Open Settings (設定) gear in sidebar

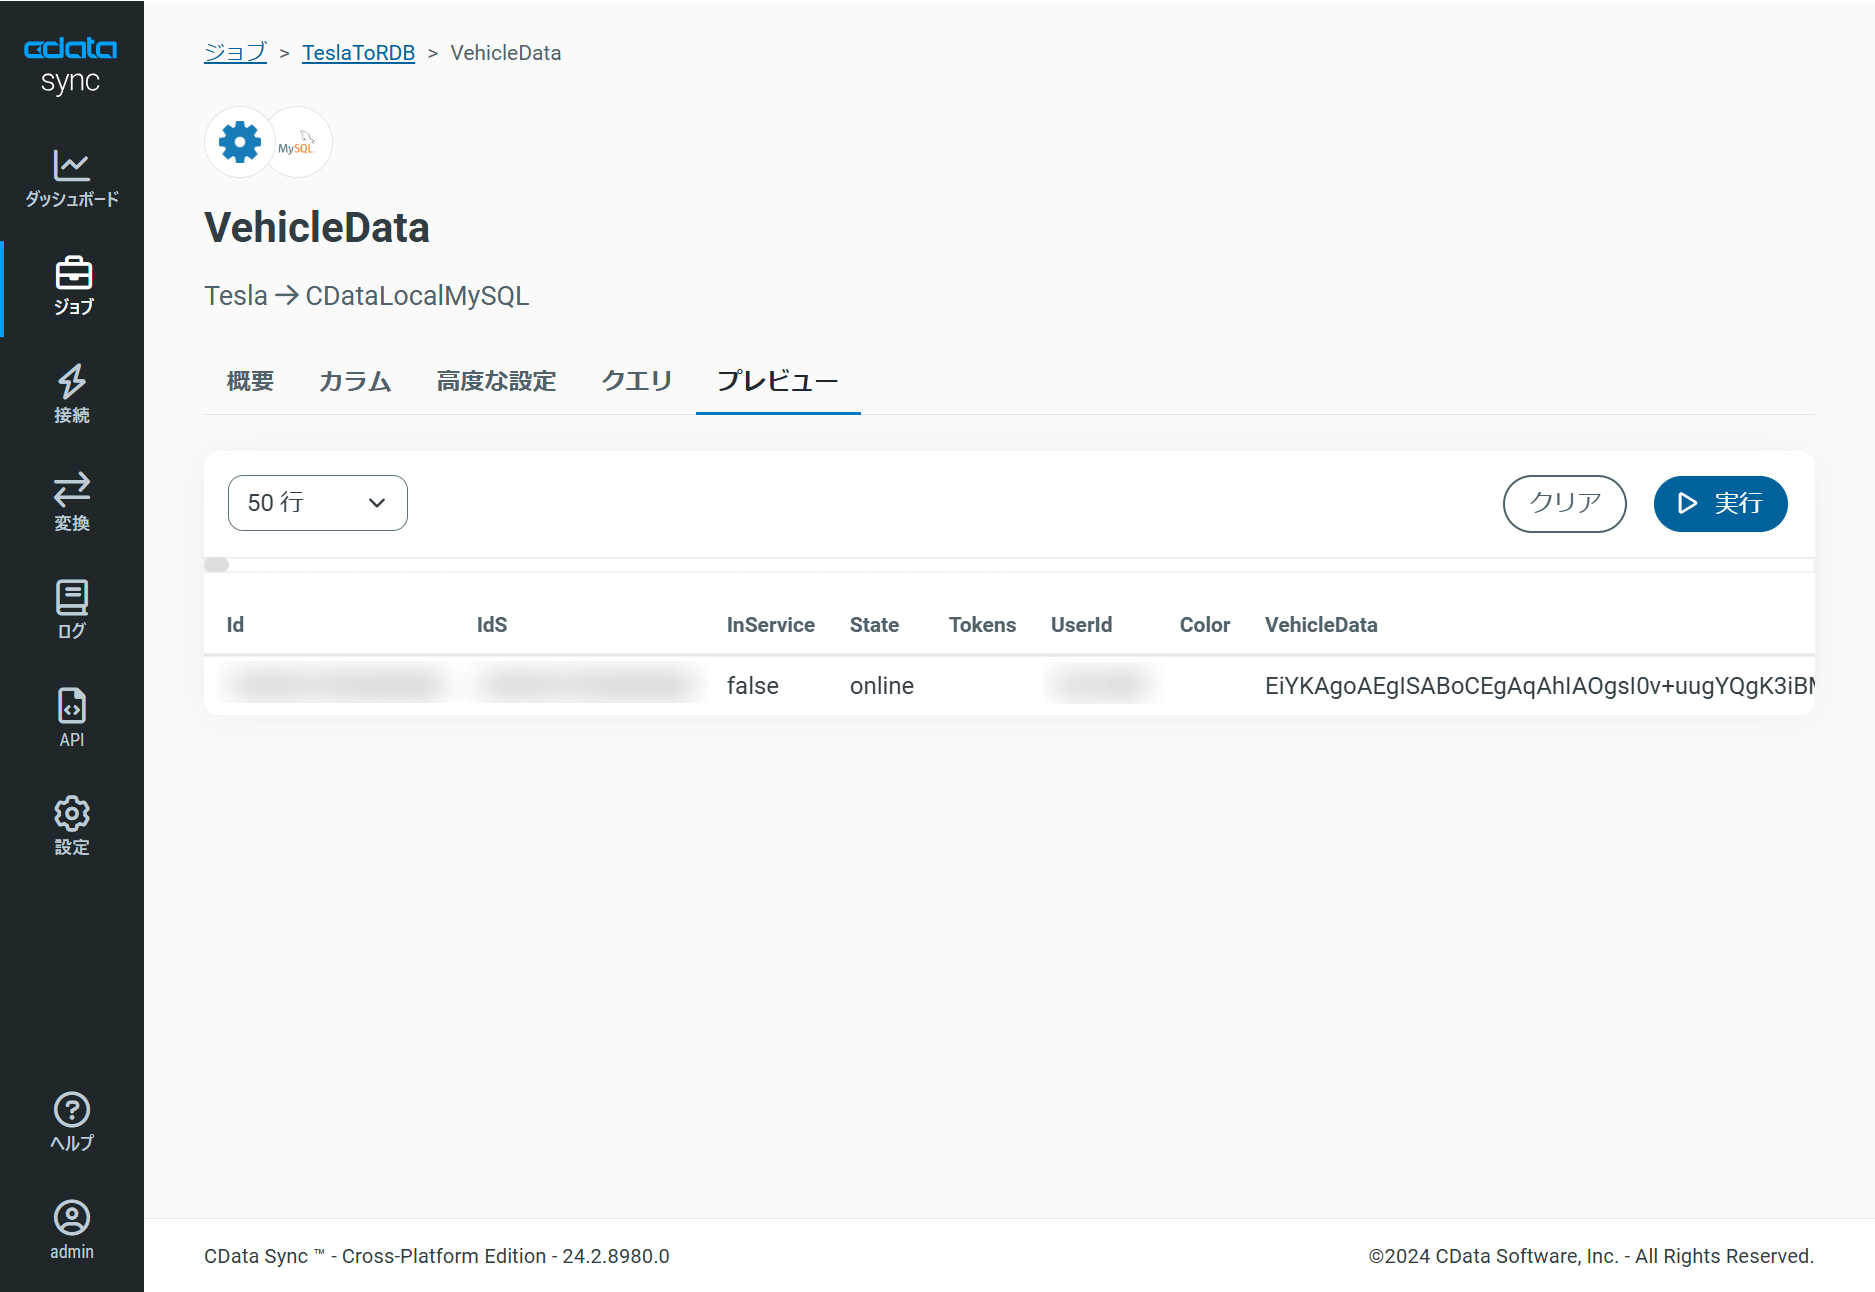(x=72, y=826)
